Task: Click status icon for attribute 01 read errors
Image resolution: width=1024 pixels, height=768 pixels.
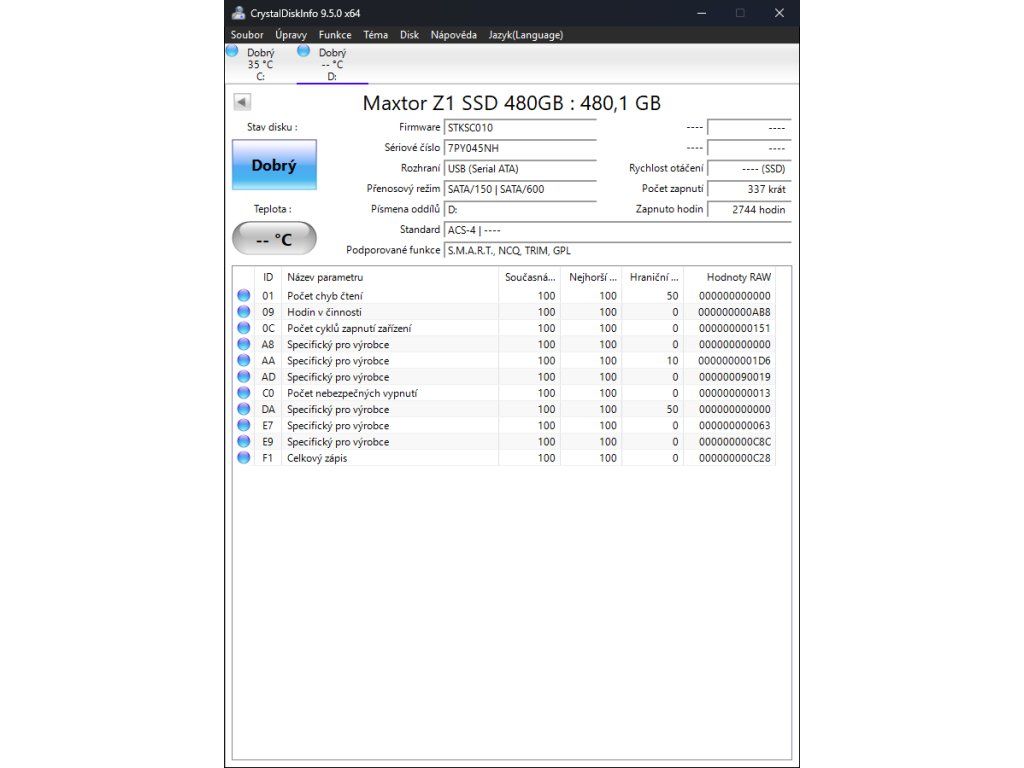Action: pyautogui.click(x=243, y=296)
